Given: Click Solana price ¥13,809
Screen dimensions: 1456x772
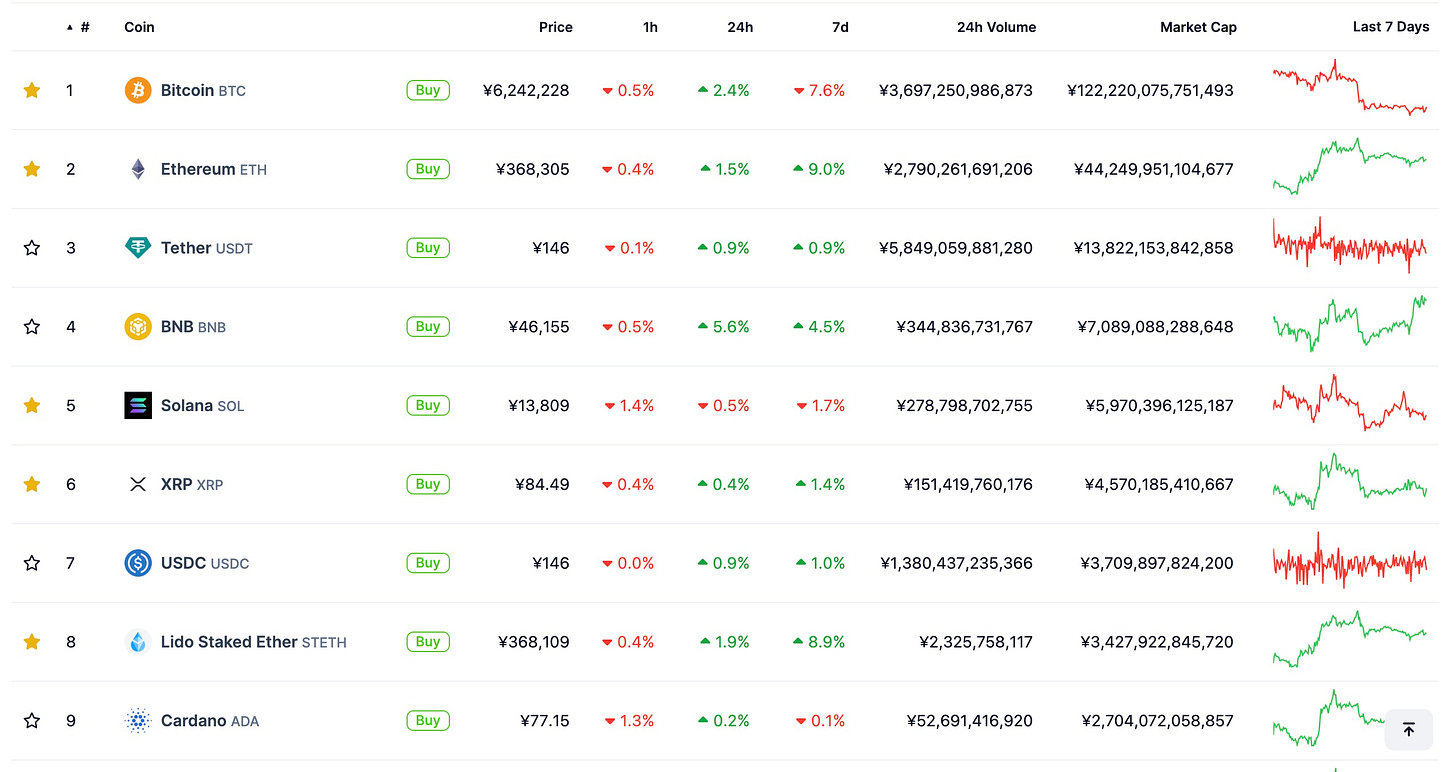Looking at the screenshot, I should click(539, 405).
